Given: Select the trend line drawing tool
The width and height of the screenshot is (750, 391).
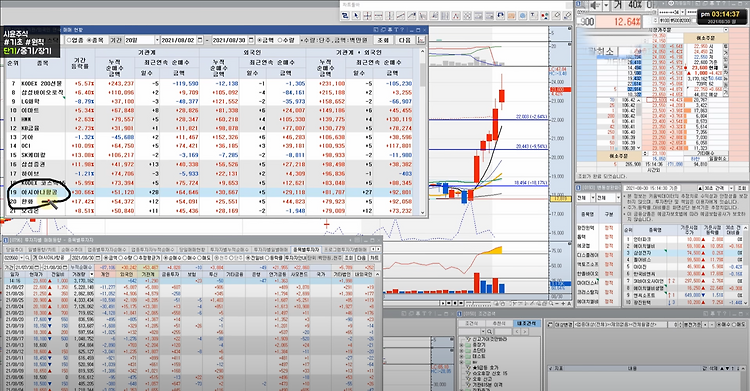Looking at the screenshot, I should [x=401, y=16].
